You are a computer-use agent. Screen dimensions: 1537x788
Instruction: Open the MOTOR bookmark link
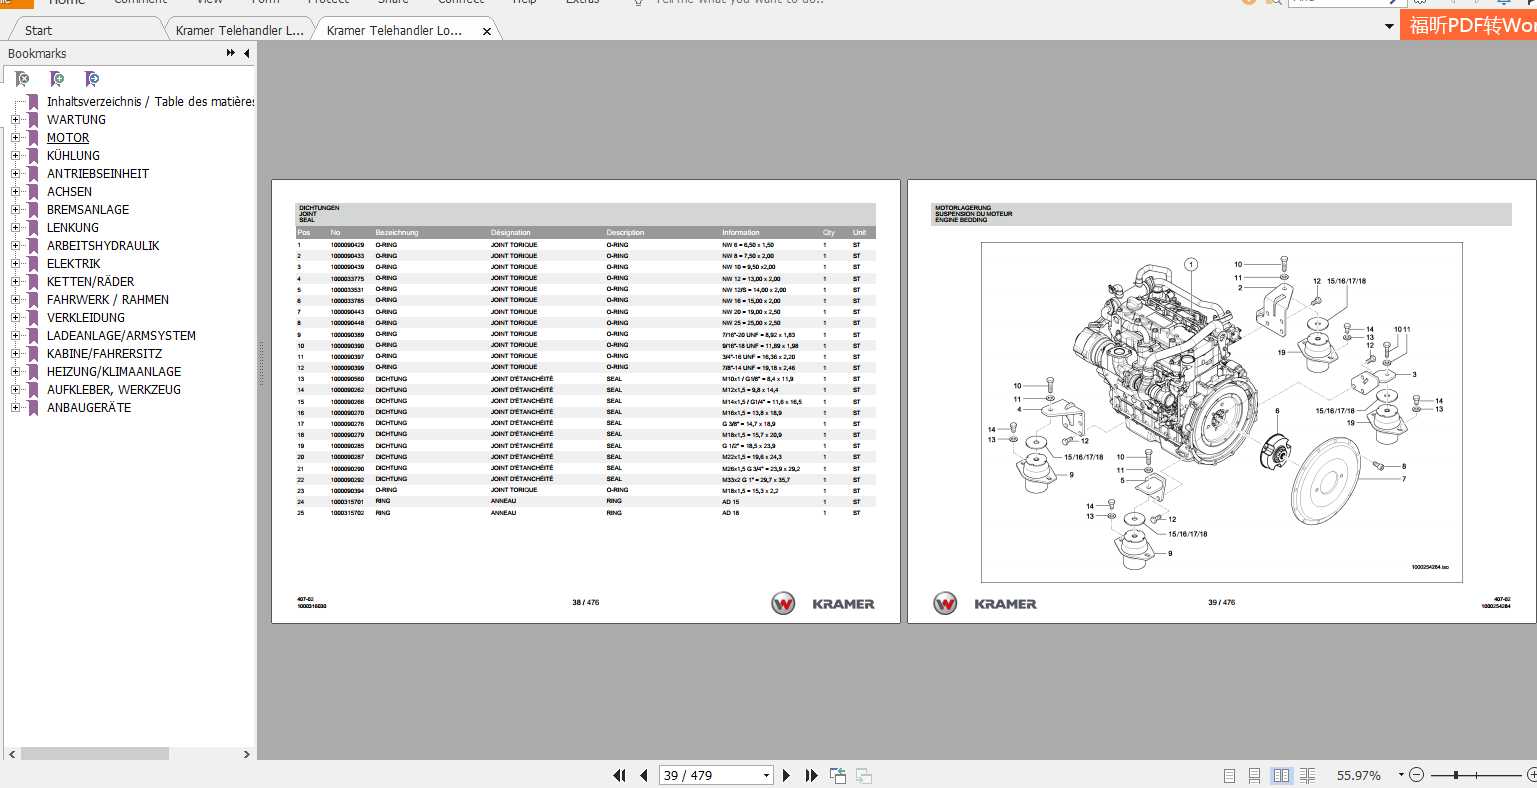click(68, 138)
